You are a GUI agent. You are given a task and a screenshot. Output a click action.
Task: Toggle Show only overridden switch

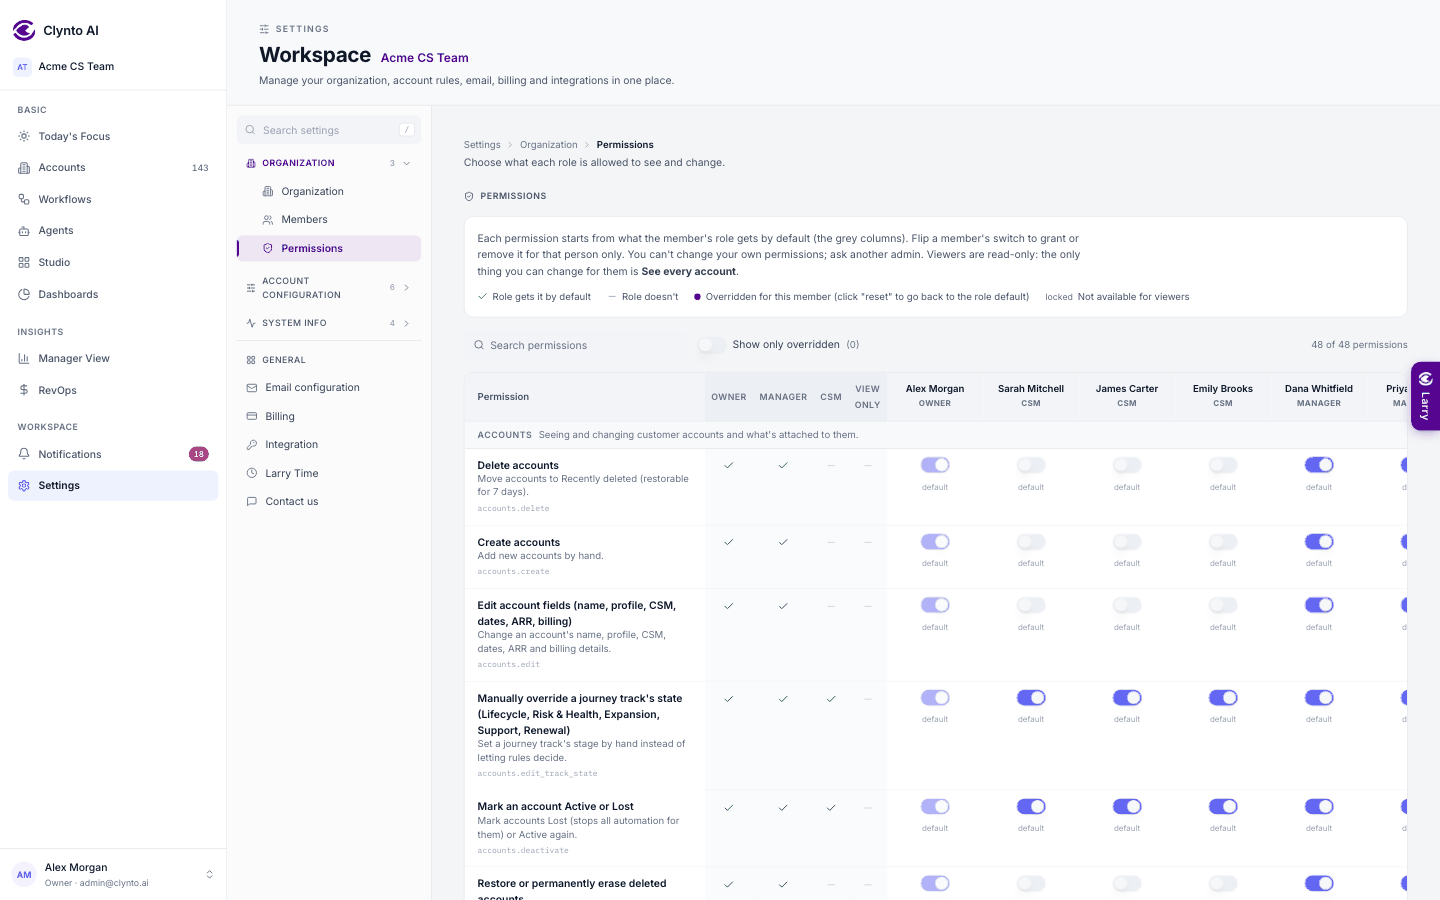point(712,345)
